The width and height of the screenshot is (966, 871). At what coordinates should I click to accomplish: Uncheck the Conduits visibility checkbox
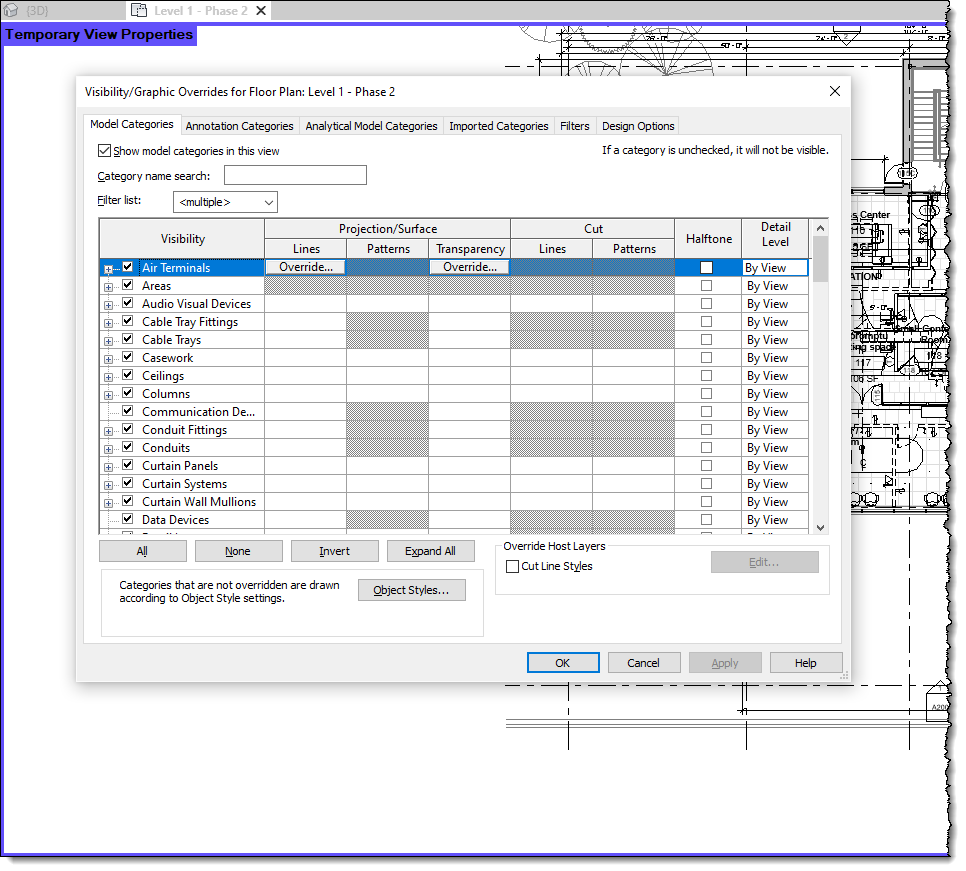click(x=127, y=447)
